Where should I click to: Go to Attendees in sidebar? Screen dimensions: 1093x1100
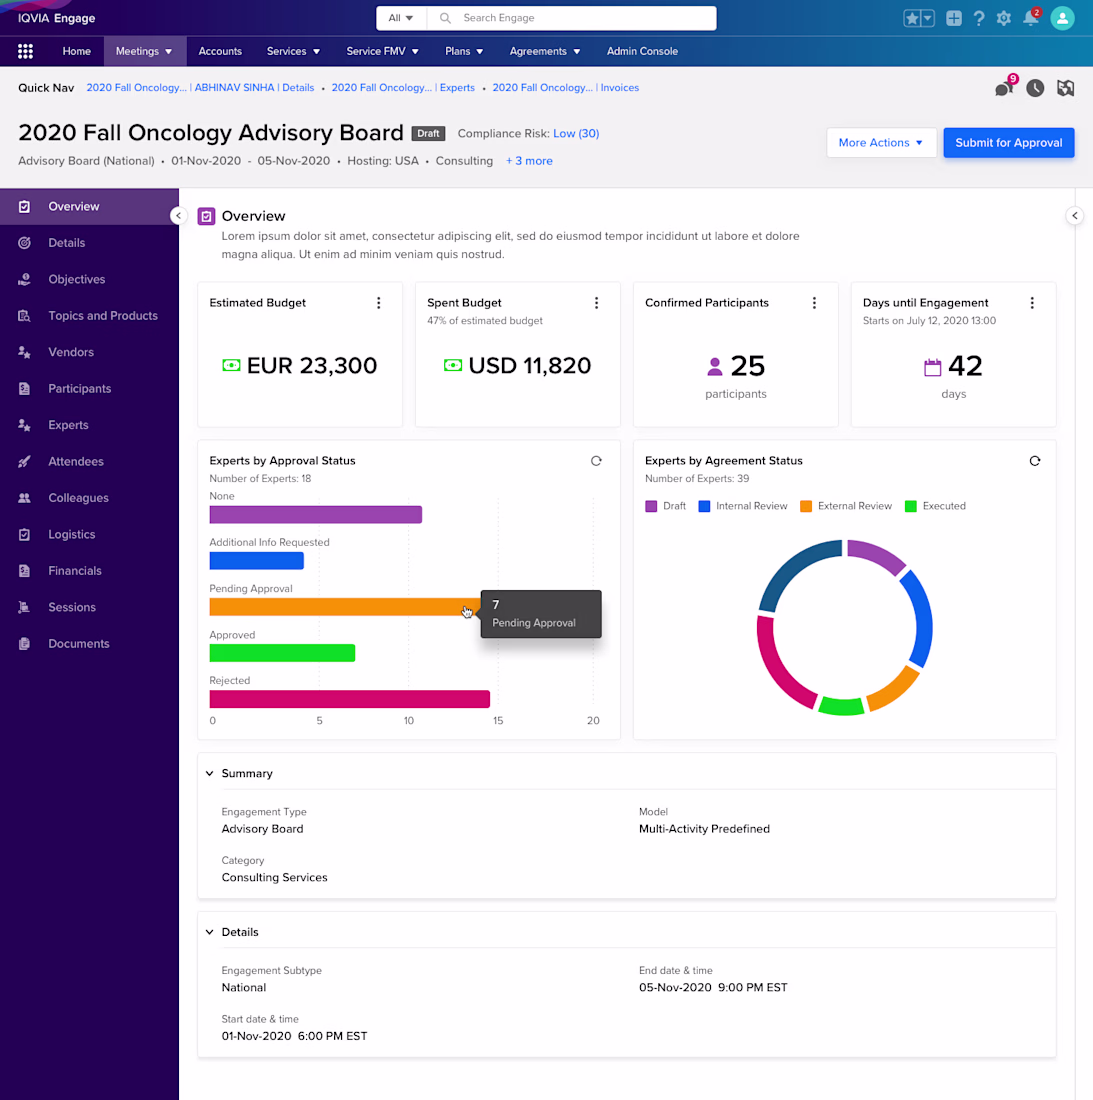click(89, 462)
